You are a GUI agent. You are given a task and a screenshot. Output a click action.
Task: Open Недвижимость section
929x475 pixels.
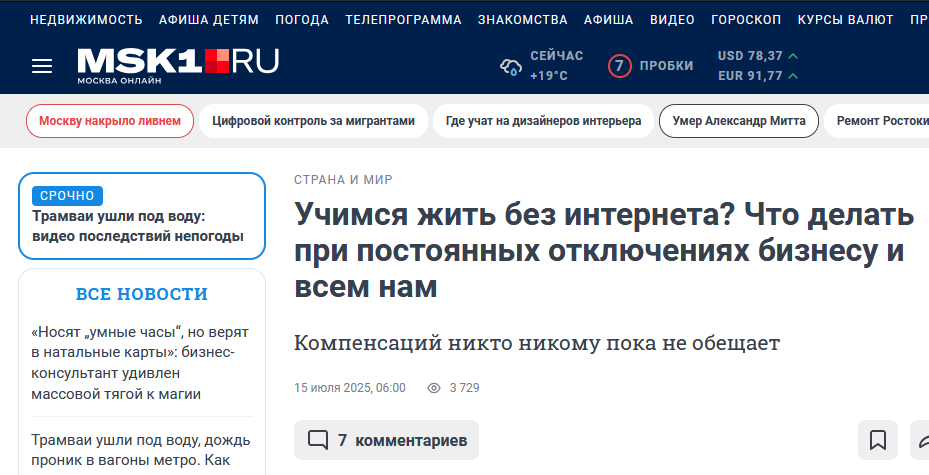point(86,20)
